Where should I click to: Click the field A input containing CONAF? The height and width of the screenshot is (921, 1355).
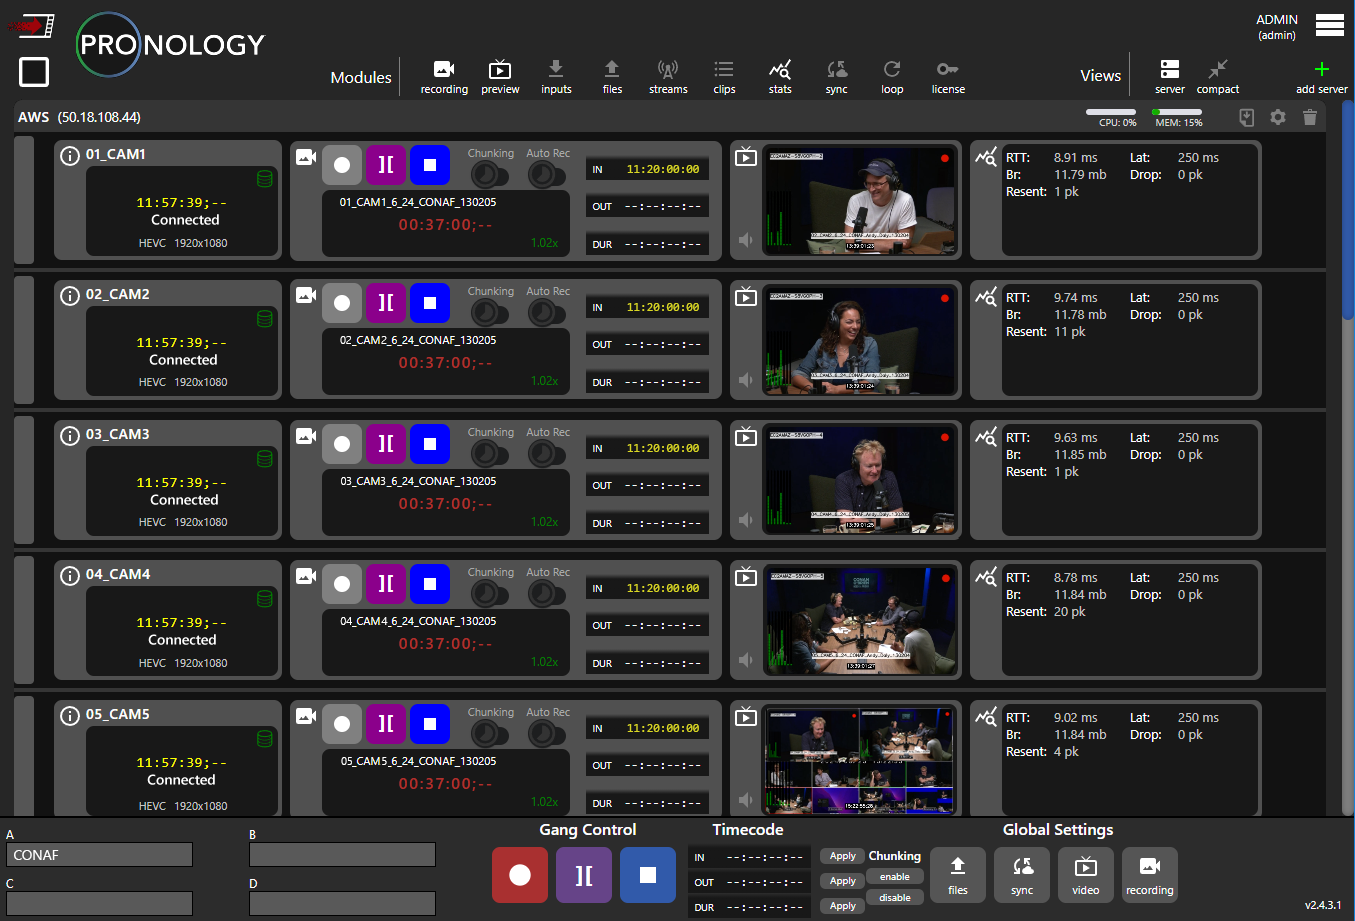[100, 855]
